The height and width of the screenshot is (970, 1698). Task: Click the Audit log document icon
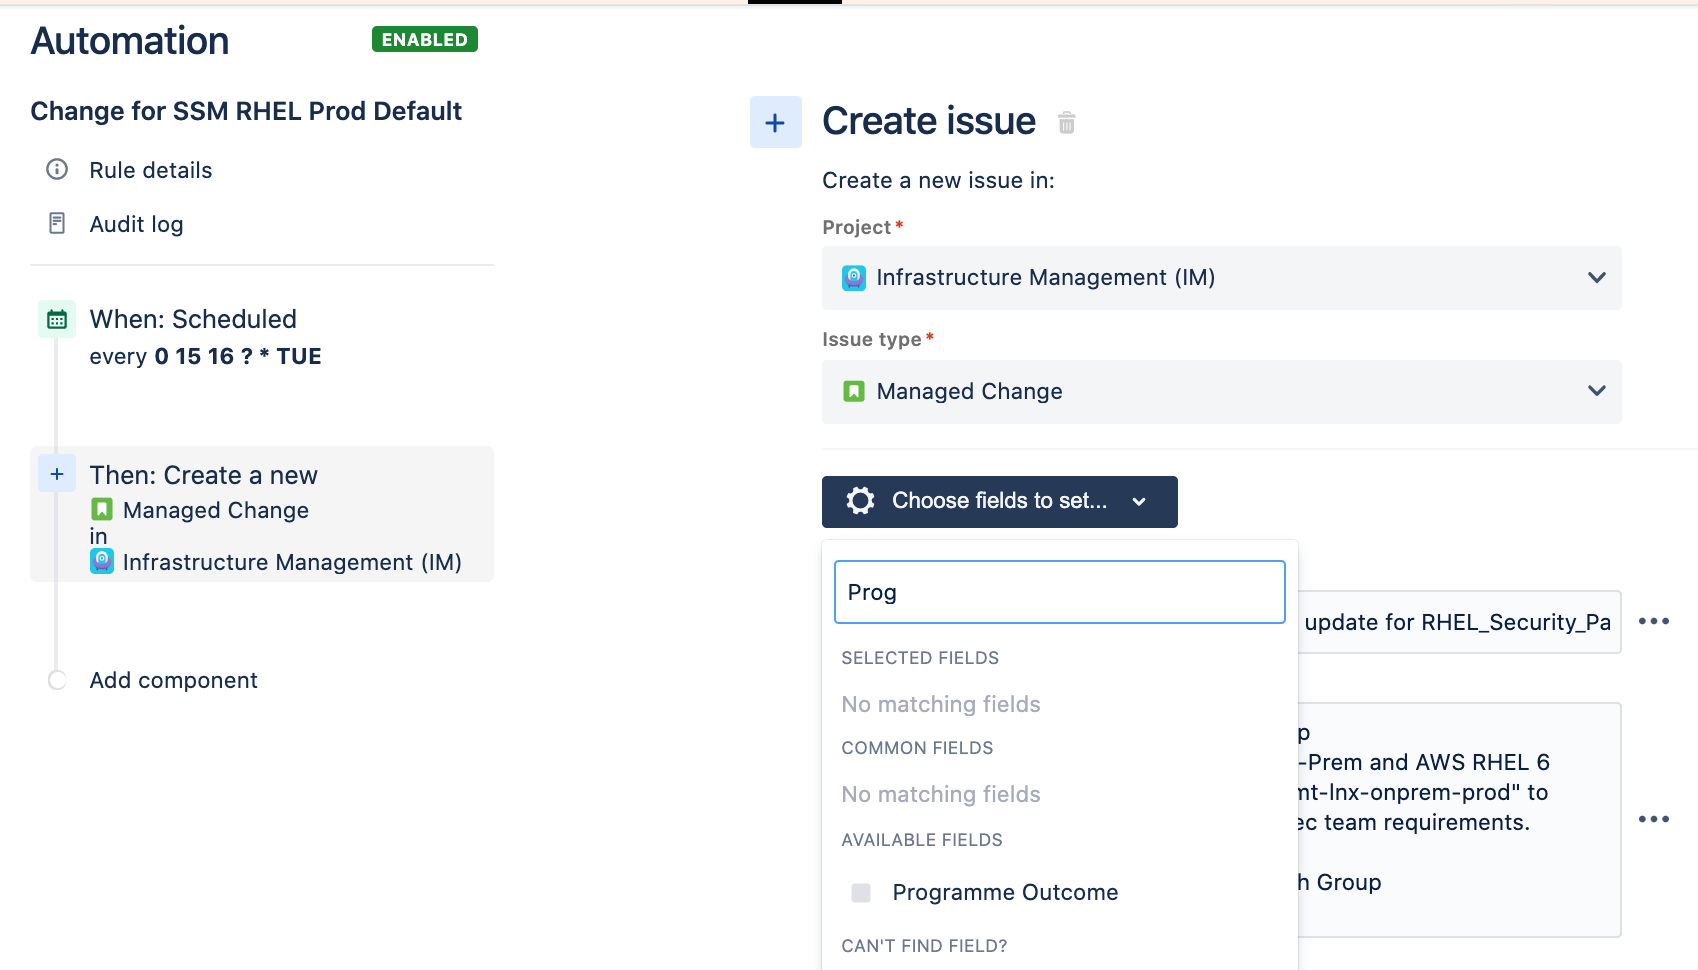[57, 223]
